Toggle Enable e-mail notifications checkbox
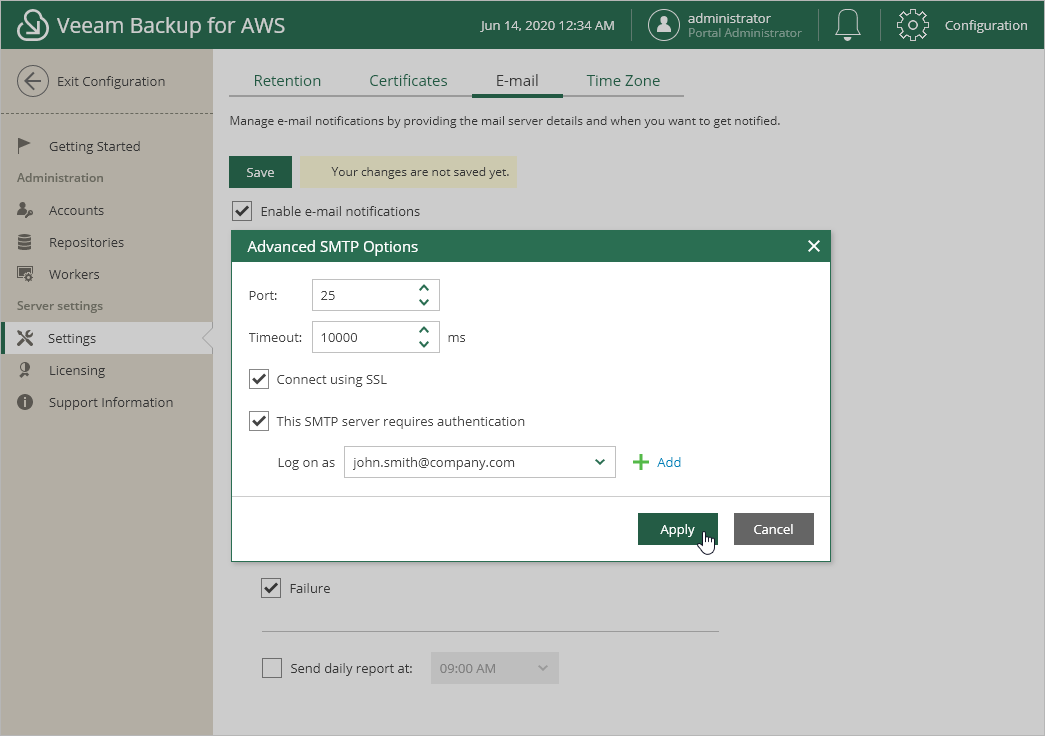The height and width of the screenshot is (736, 1045). point(242,211)
